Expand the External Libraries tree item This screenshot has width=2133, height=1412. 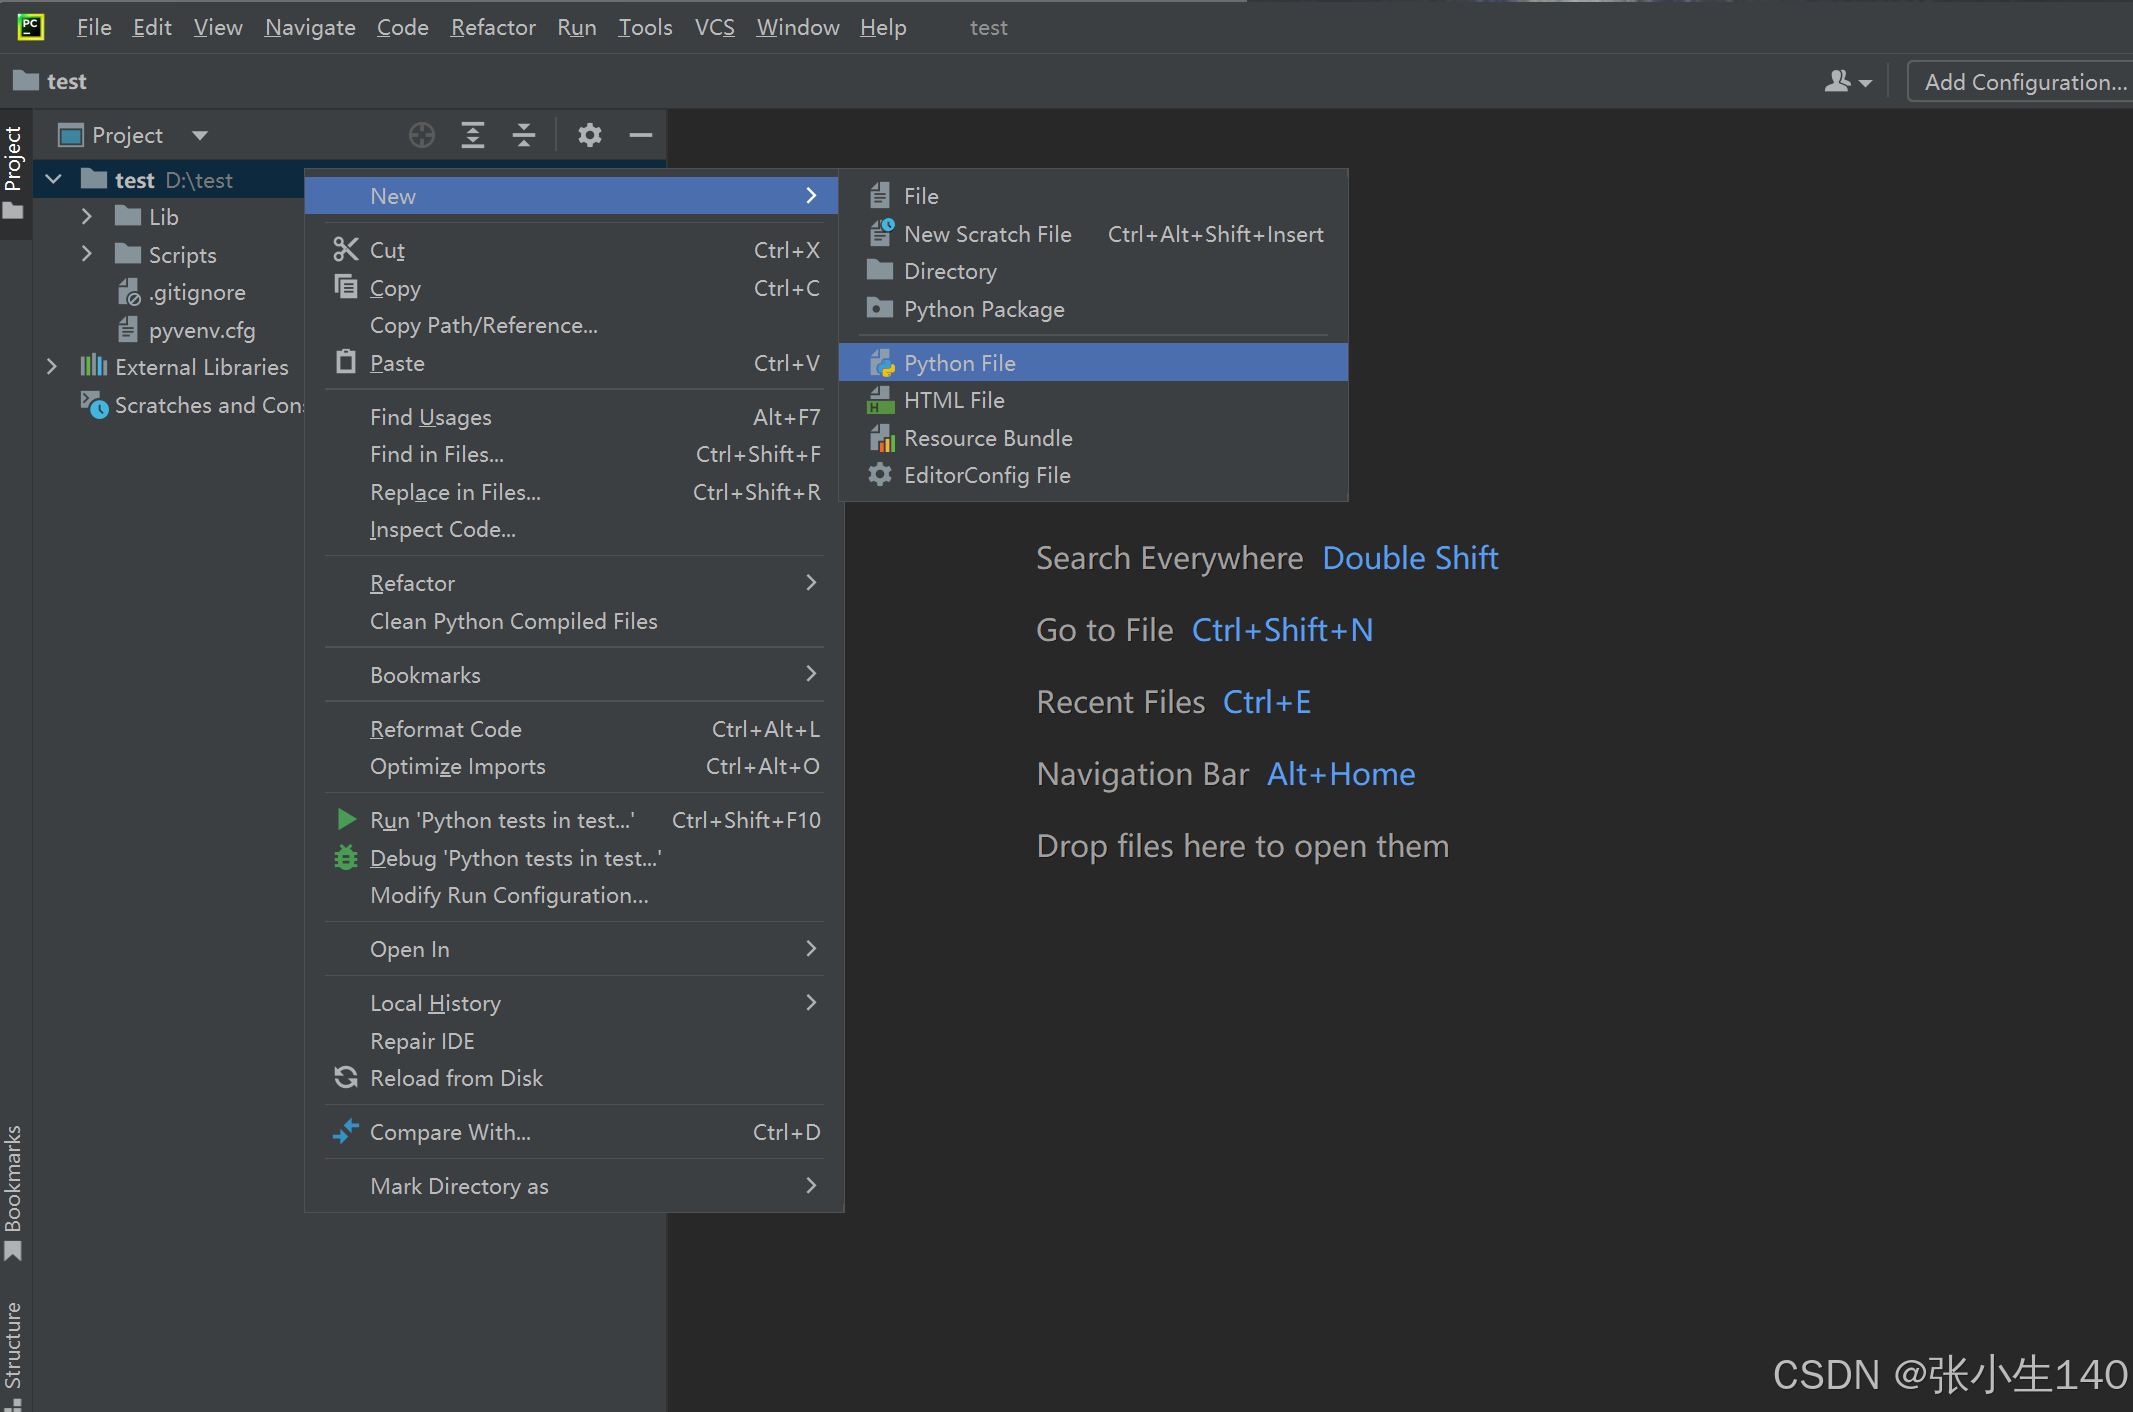pos(50,367)
